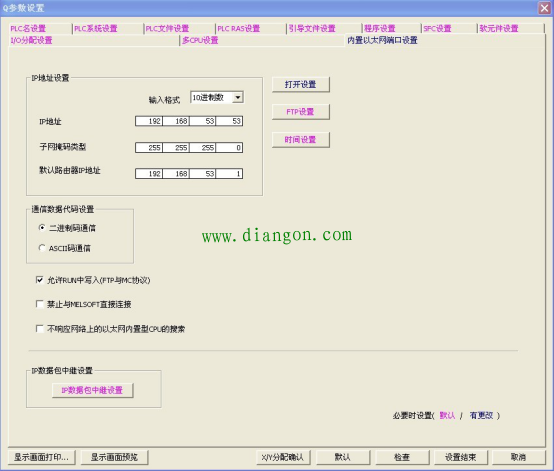This screenshot has height=471, width=554.
Task: Click the last 子网掩码 field with 0
Action: (229, 148)
